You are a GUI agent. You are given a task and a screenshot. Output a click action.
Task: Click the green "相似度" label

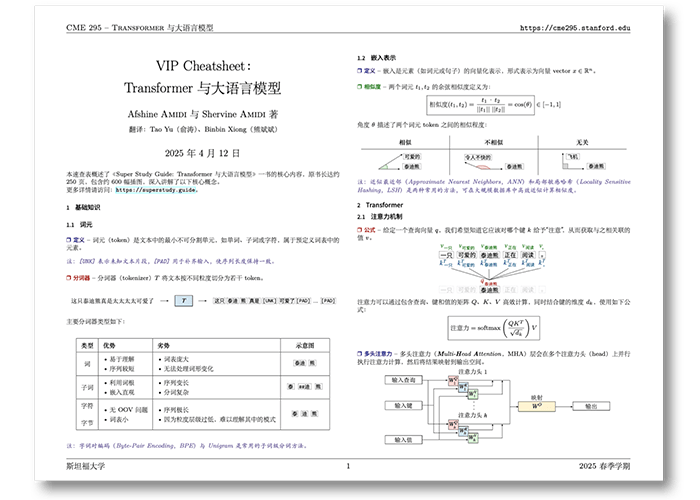coord(372,87)
